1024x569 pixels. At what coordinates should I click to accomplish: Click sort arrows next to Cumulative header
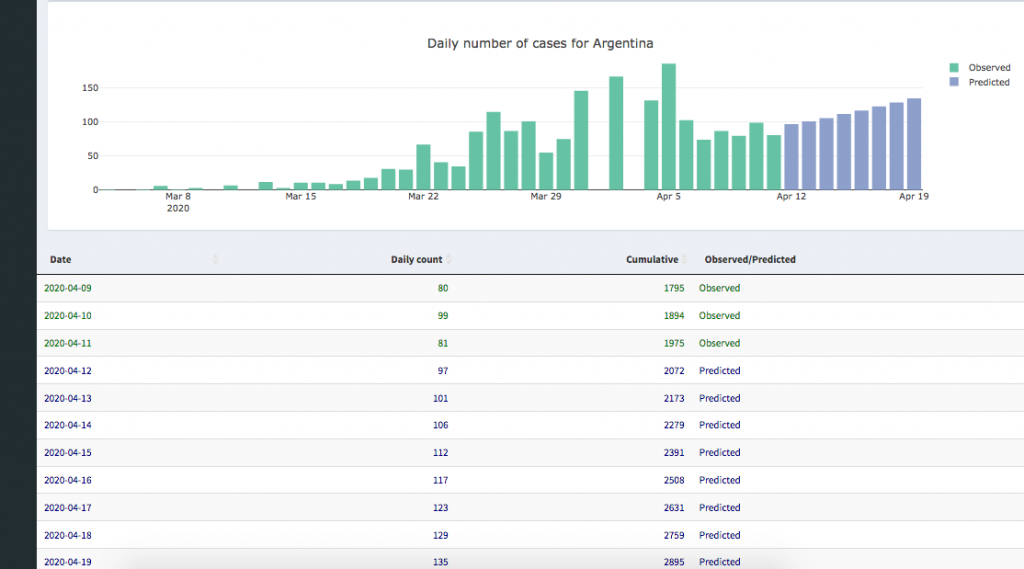pos(685,260)
